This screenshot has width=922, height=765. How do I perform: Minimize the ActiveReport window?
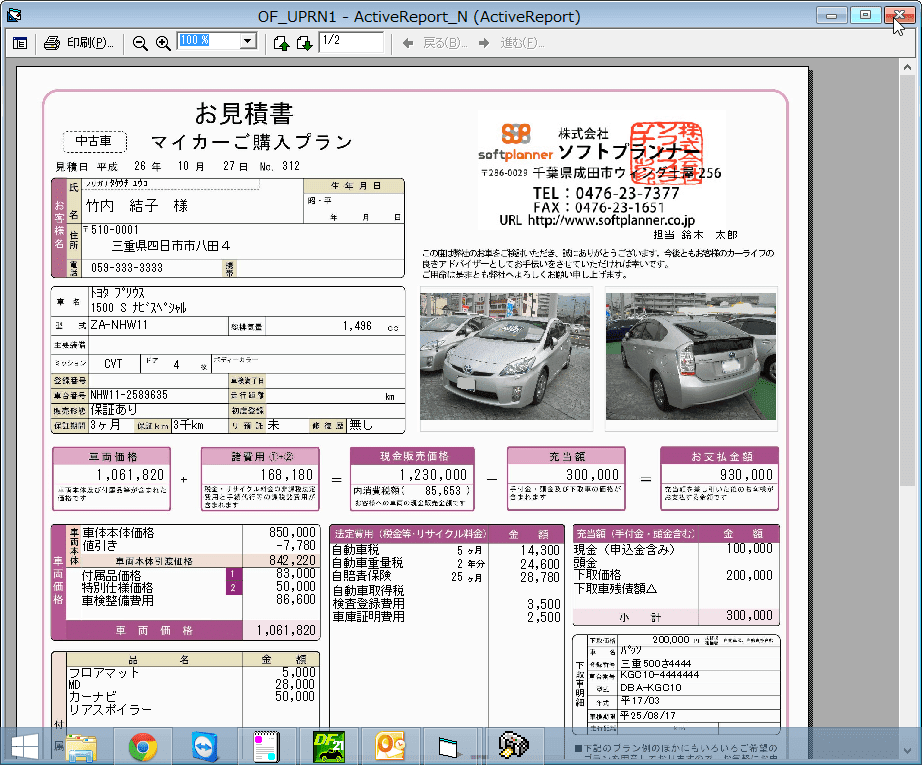(x=831, y=15)
